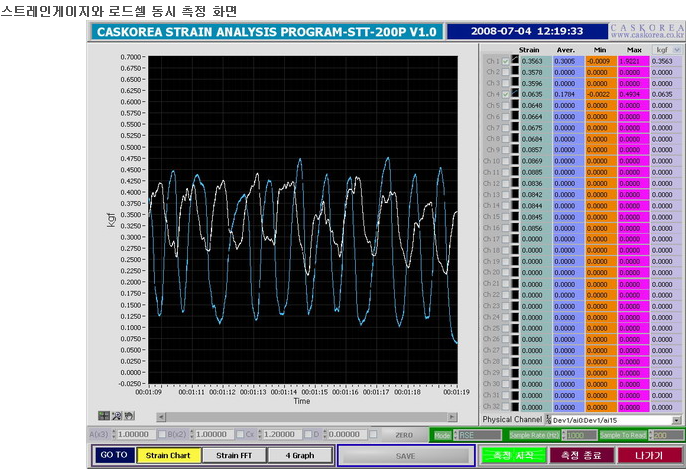Click the 측정 종료 button

pos(581,455)
